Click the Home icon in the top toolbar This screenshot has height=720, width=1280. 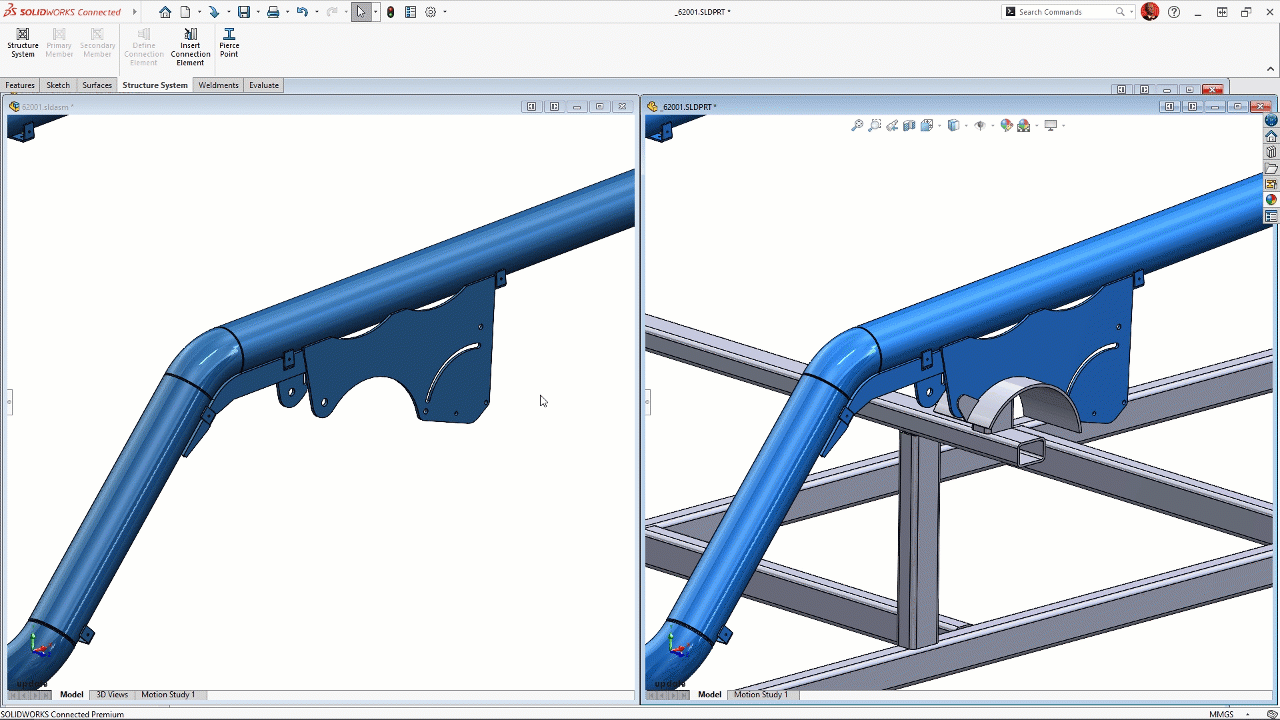[x=165, y=12]
